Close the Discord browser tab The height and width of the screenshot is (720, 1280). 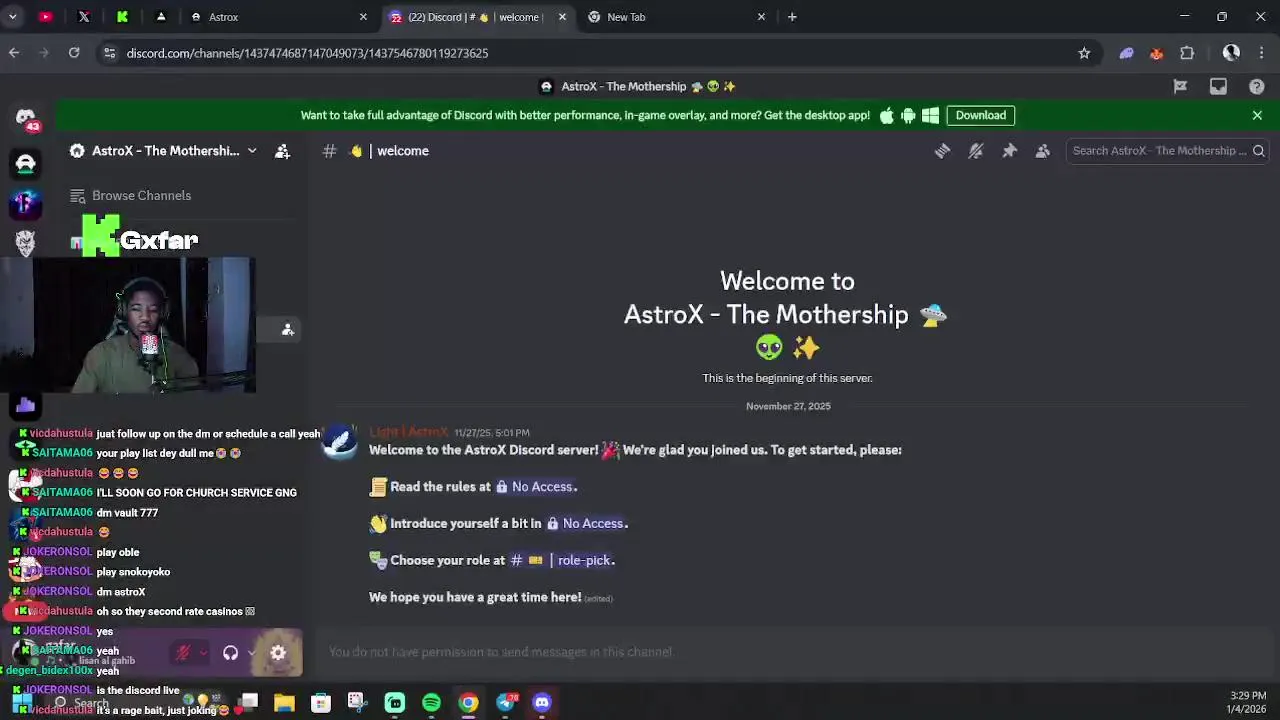(x=562, y=17)
